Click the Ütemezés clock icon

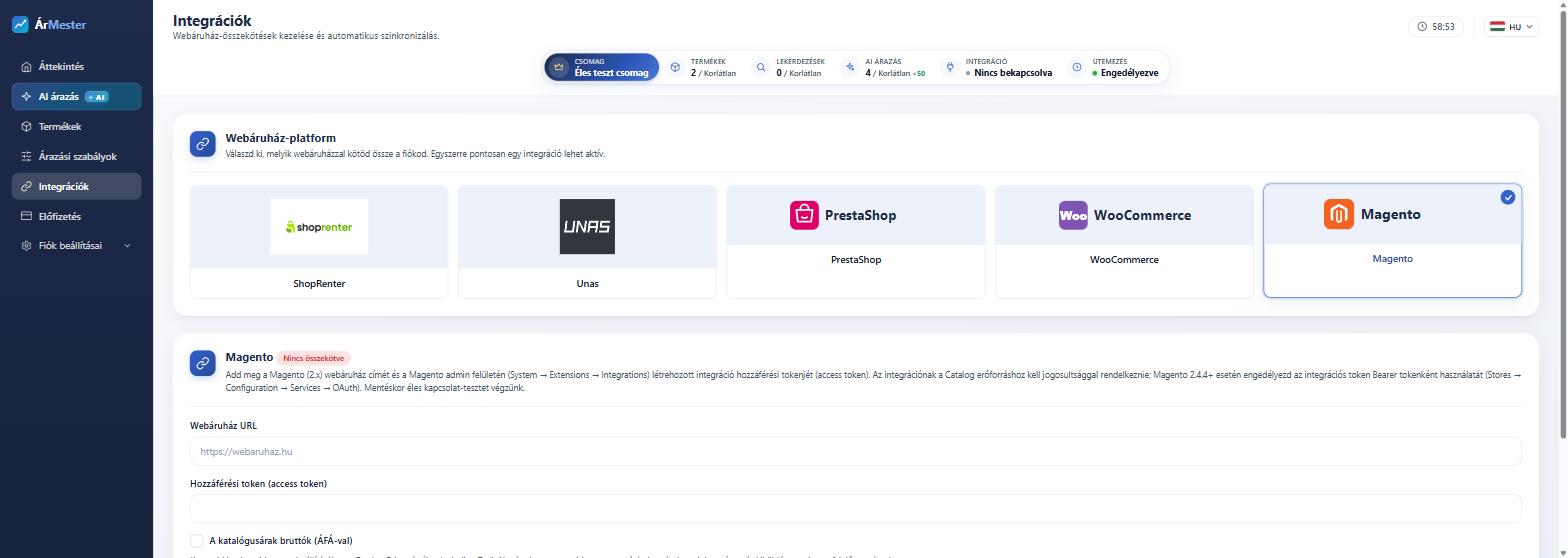pyautogui.click(x=1077, y=67)
